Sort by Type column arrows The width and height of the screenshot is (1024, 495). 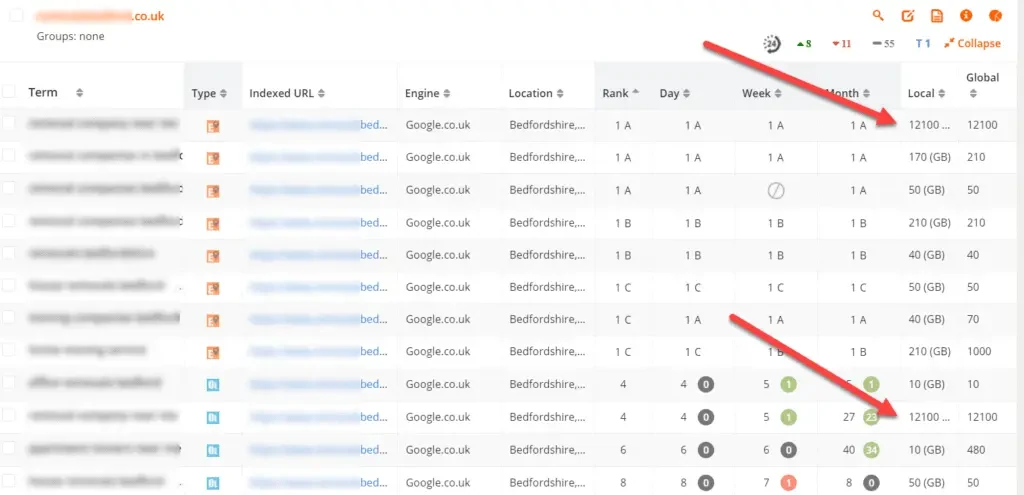223,93
